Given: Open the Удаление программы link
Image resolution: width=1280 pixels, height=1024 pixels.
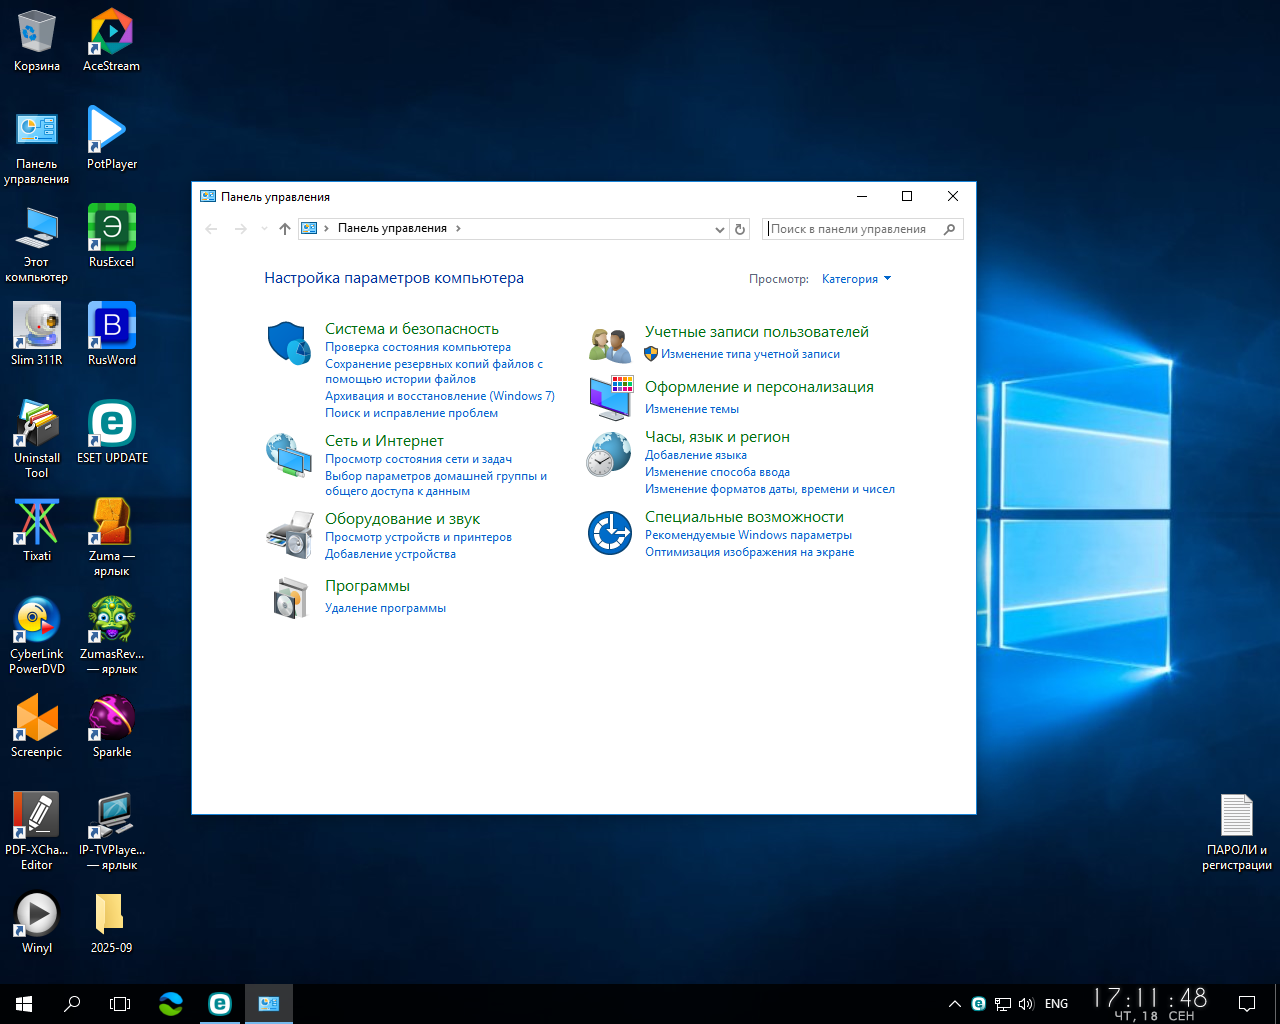Looking at the screenshot, I should coord(385,608).
